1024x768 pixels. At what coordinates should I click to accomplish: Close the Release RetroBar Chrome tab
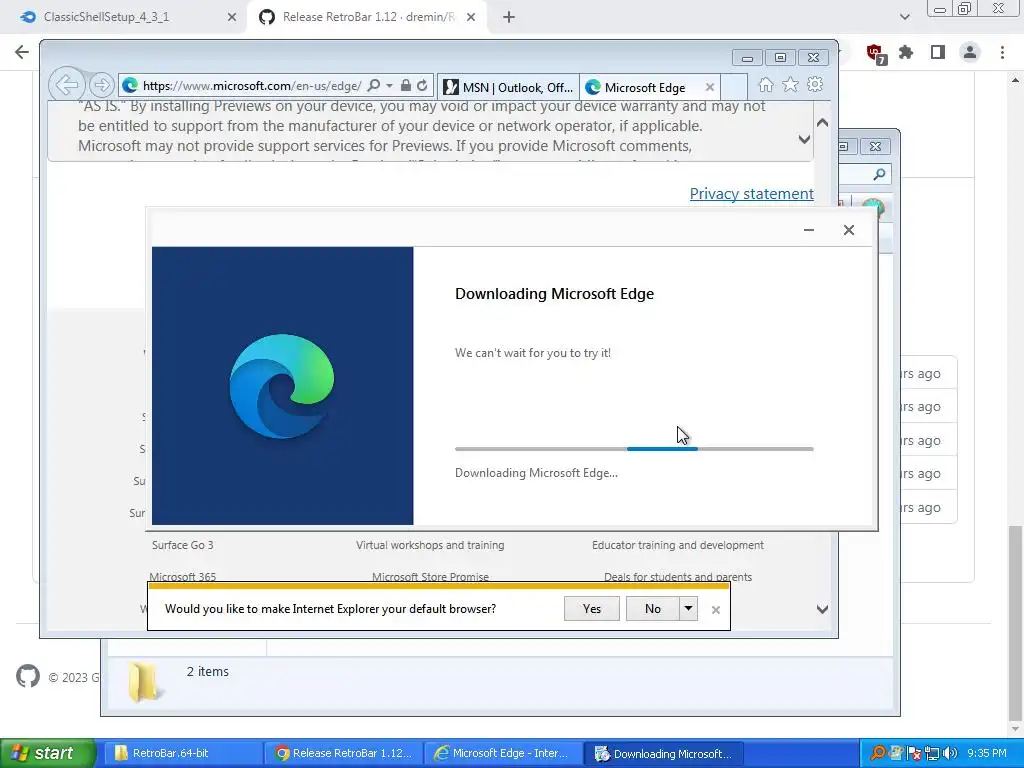[x=471, y=17]
